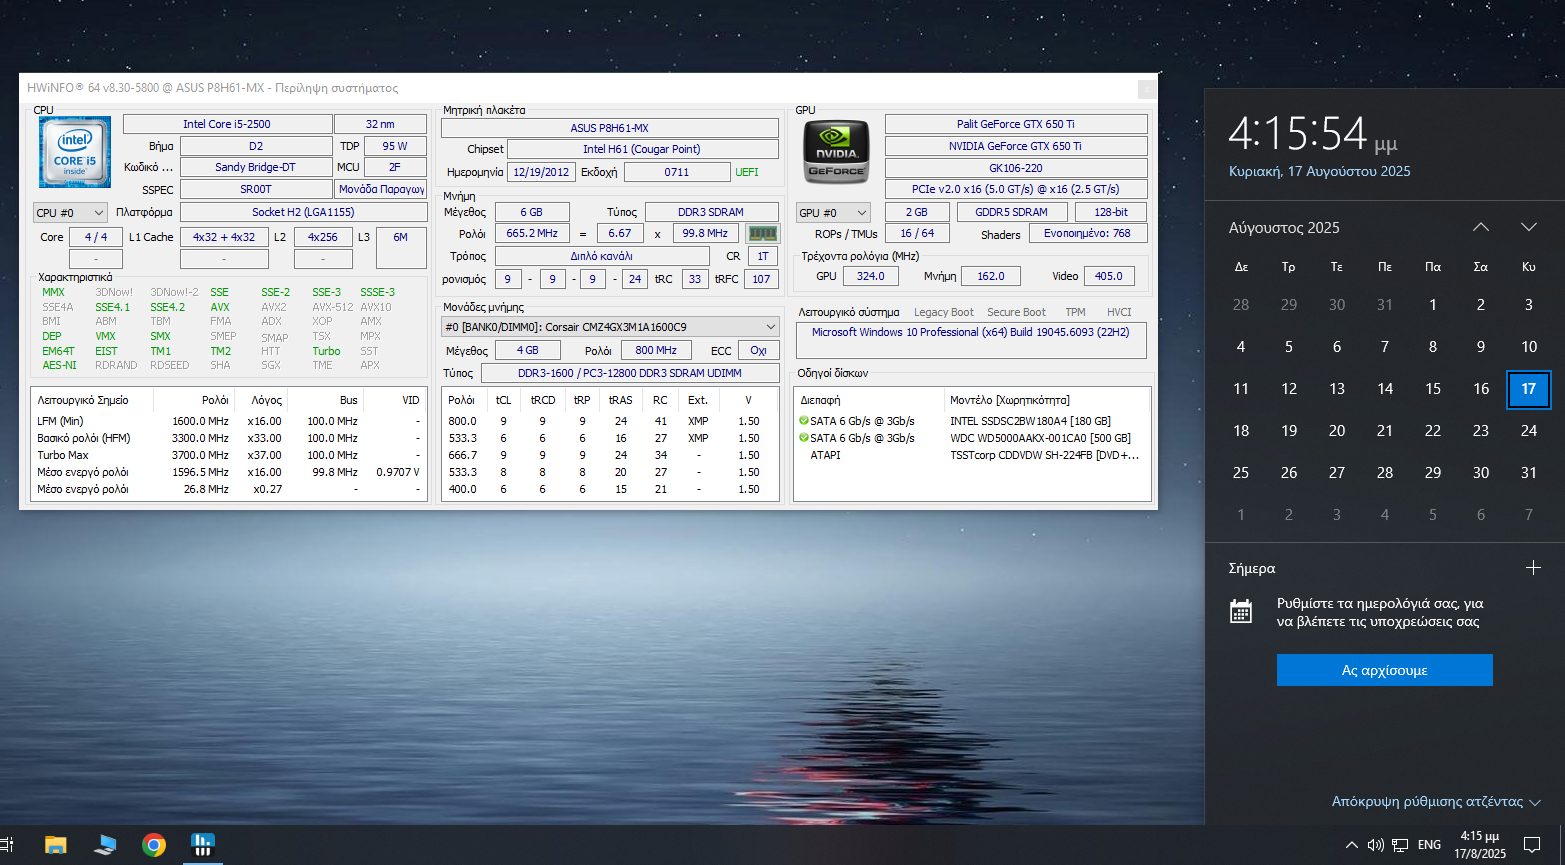Click the Intel Core i5 logo
Image resolution: width=1565 pixels, height=865 pixels.
tap(74, 152)
